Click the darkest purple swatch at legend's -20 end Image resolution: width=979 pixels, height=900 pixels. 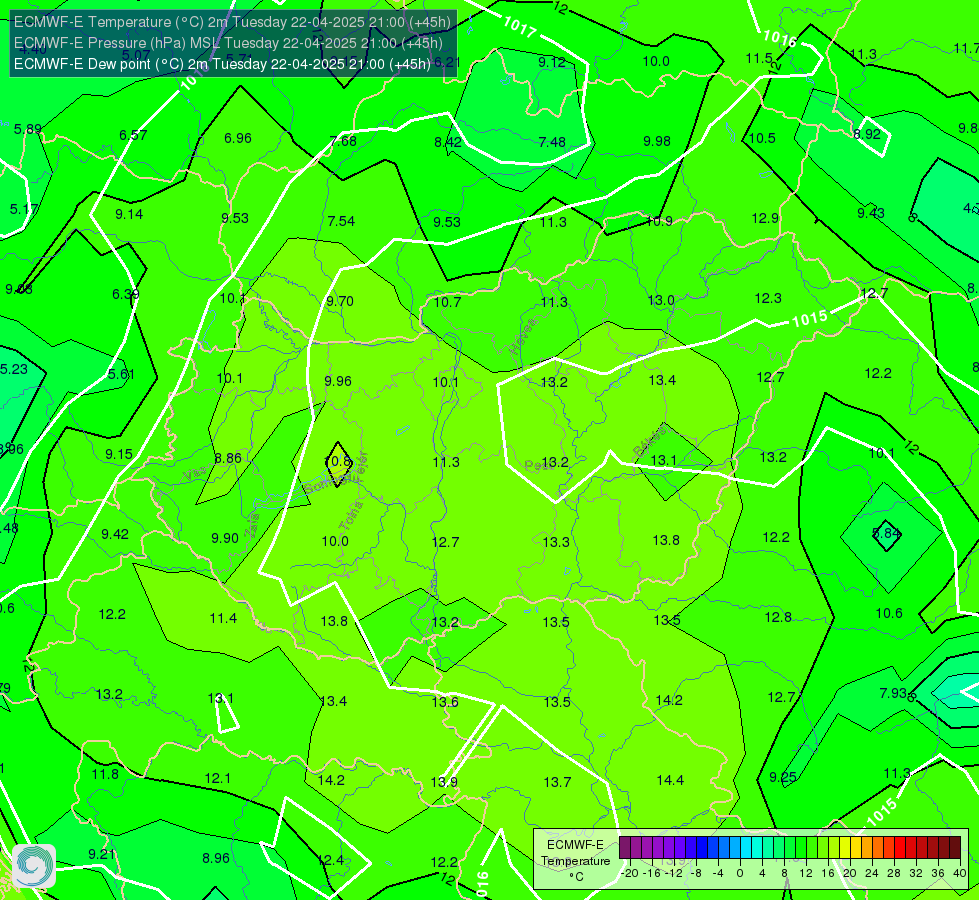pyautogui.click(x=625, y=848)
